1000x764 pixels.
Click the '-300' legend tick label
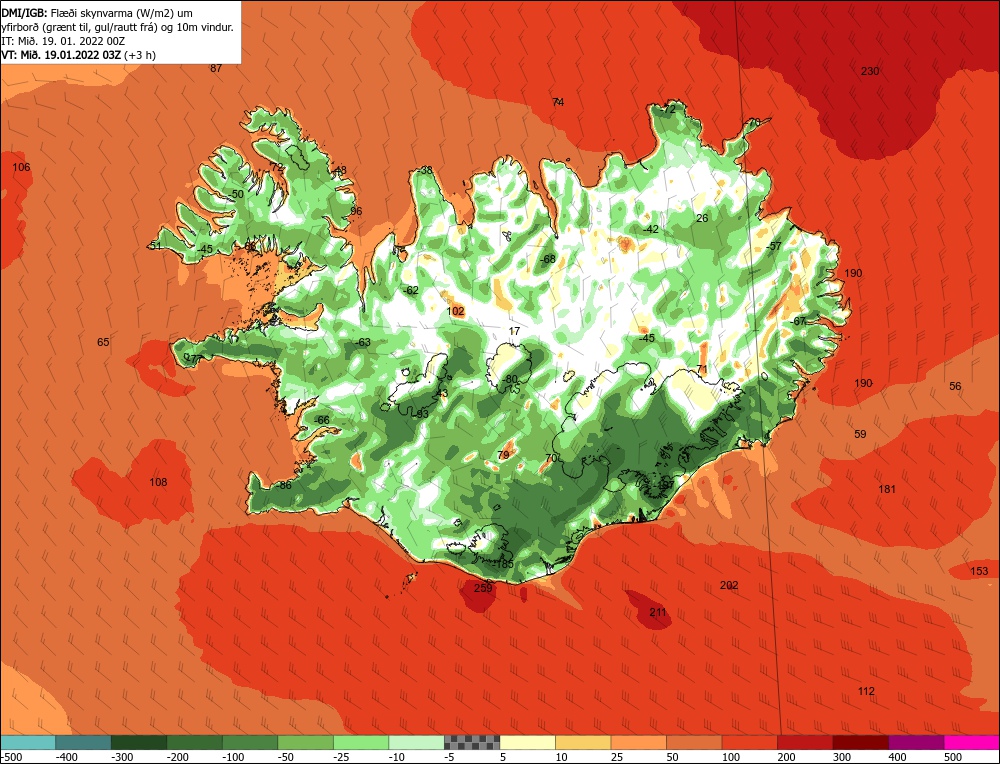122,757
